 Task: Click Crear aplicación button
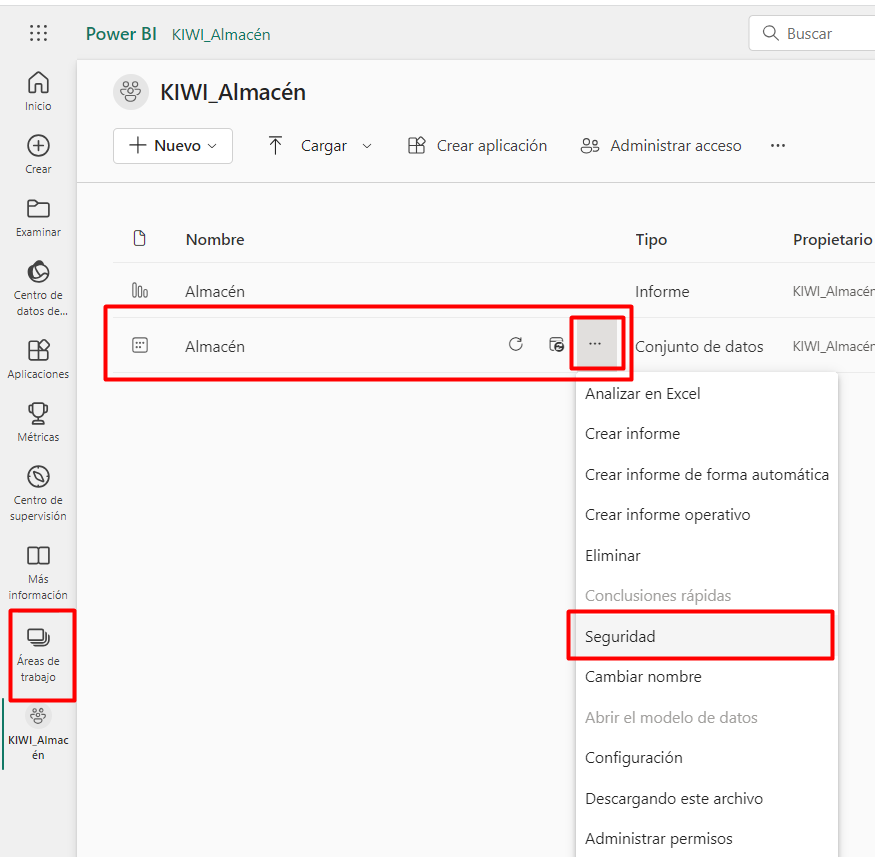pos(477,146)
